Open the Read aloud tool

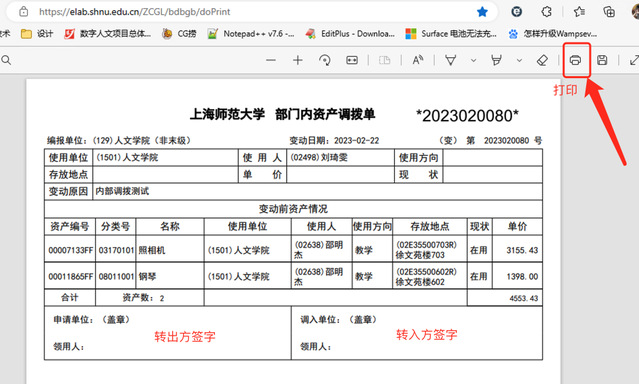pyautogui.click(x=418, y=60)
